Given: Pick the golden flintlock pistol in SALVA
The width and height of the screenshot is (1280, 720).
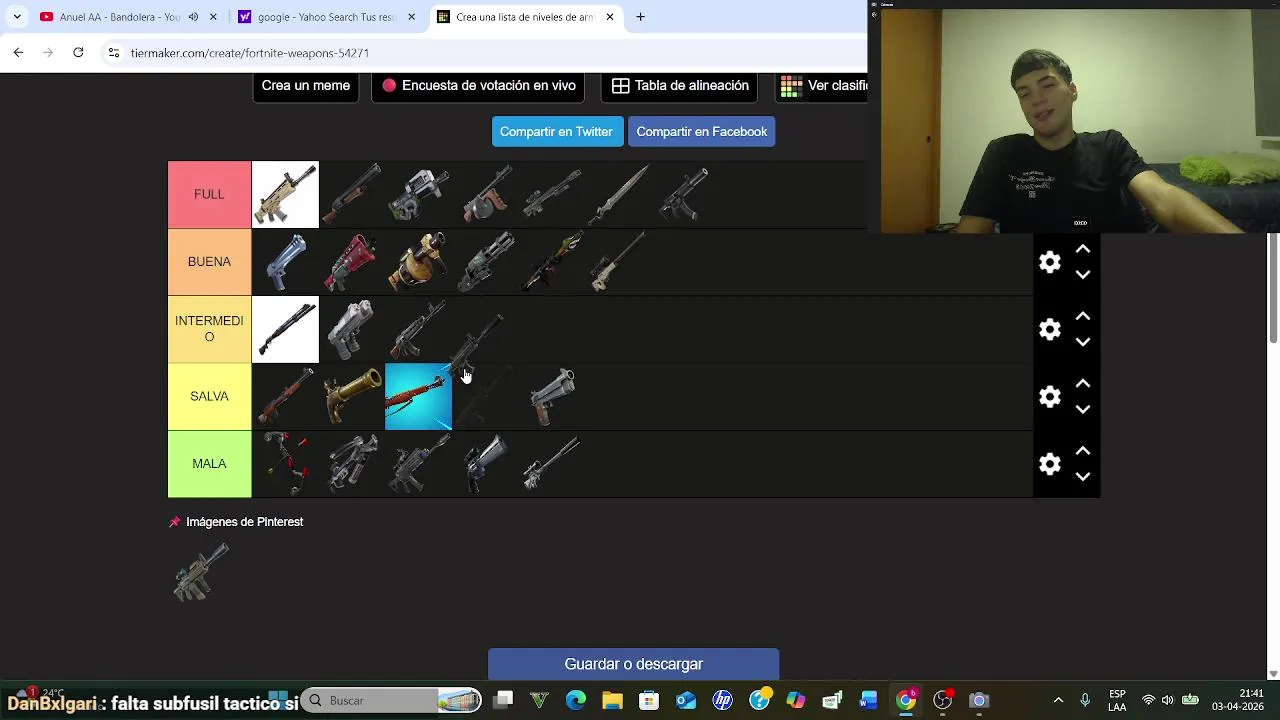Looking at the screenshot, I should (352, 397).
